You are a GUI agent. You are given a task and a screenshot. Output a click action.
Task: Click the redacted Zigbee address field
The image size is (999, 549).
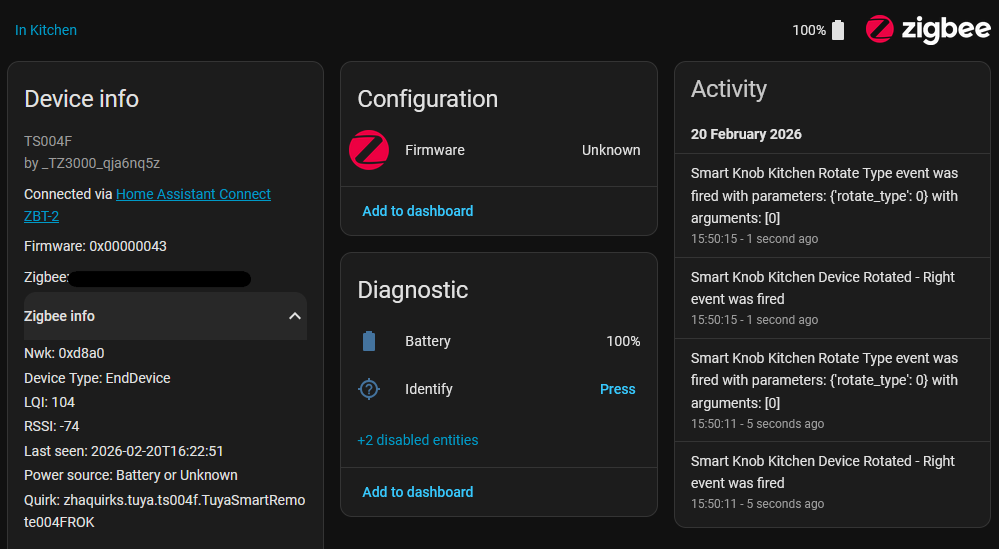tap(160, 279)
